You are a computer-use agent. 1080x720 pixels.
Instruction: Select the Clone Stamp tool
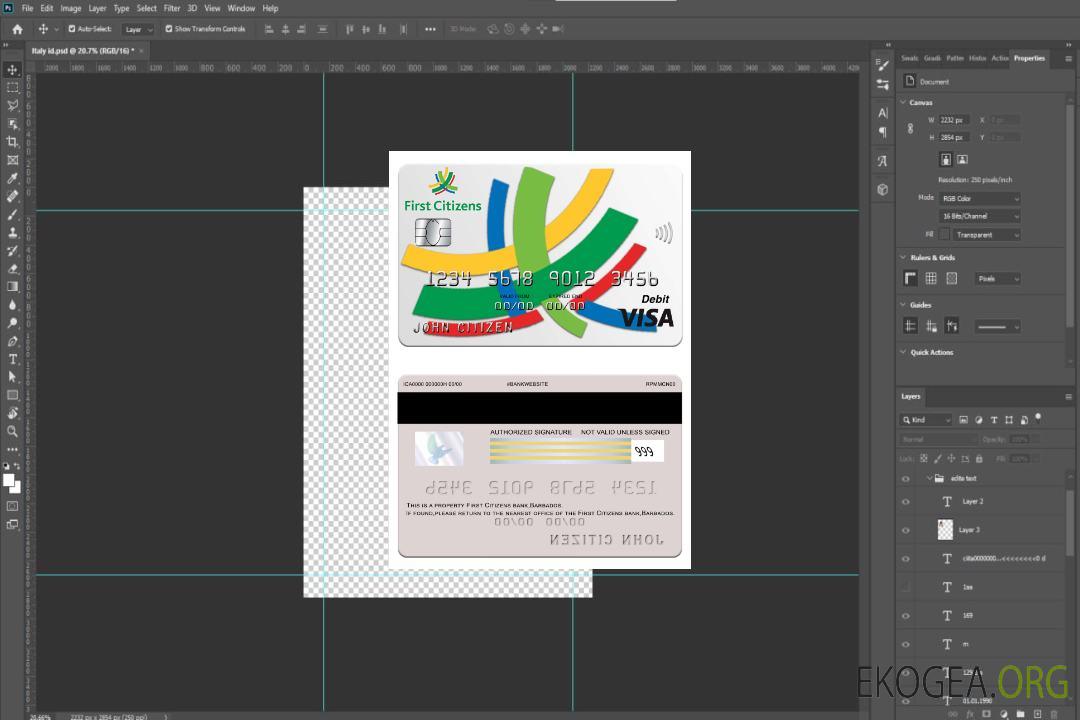point(13,232)
